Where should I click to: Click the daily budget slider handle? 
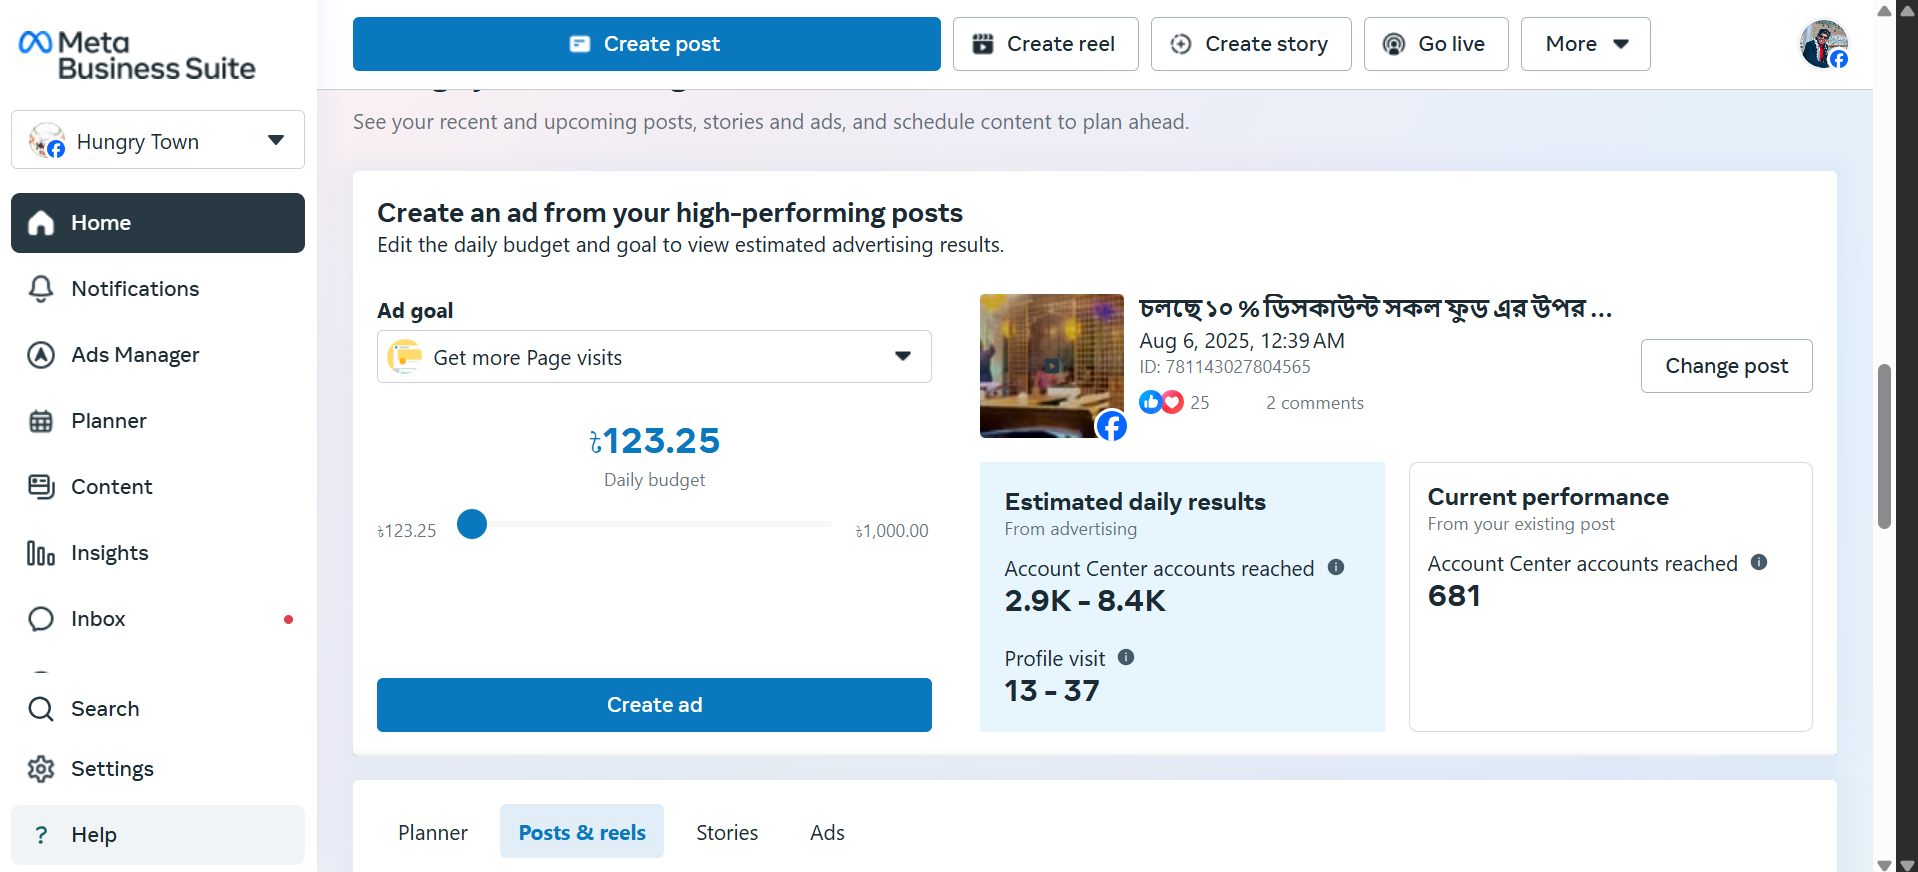pos(472,524)
